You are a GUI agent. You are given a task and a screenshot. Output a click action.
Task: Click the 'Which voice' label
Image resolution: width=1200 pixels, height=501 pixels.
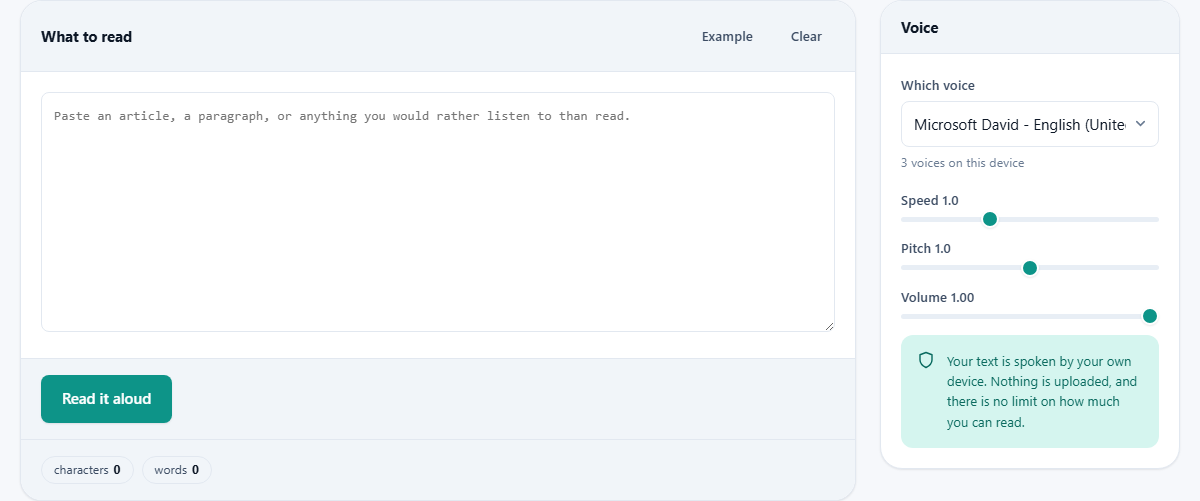938,86
